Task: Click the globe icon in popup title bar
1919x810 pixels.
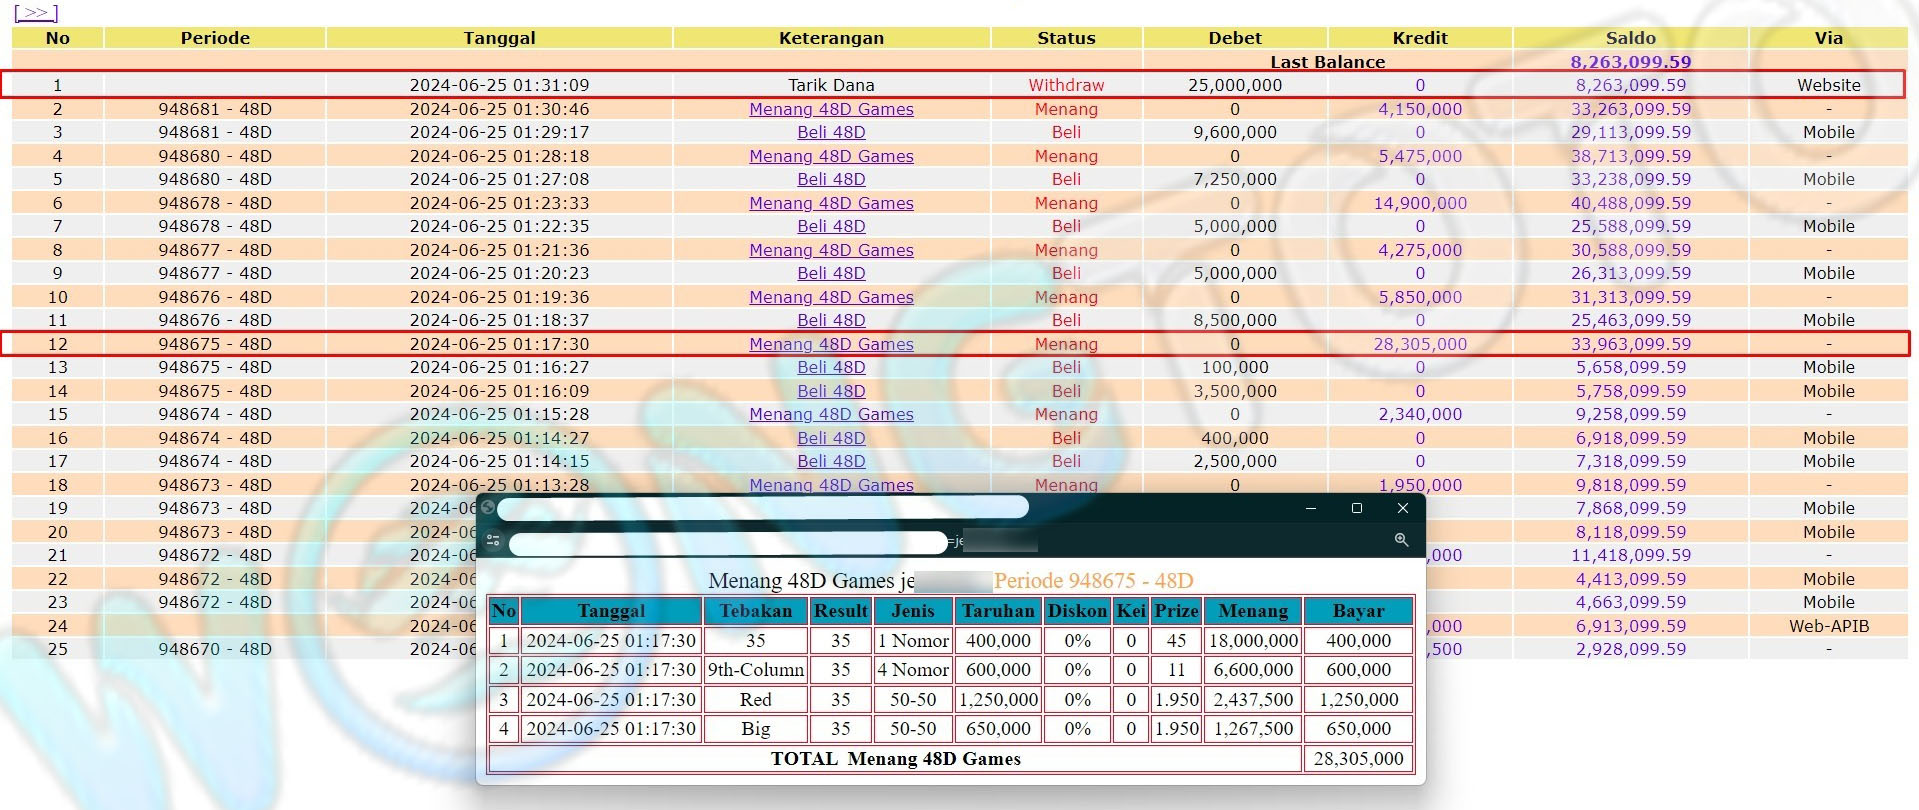Action: [488, 507]
